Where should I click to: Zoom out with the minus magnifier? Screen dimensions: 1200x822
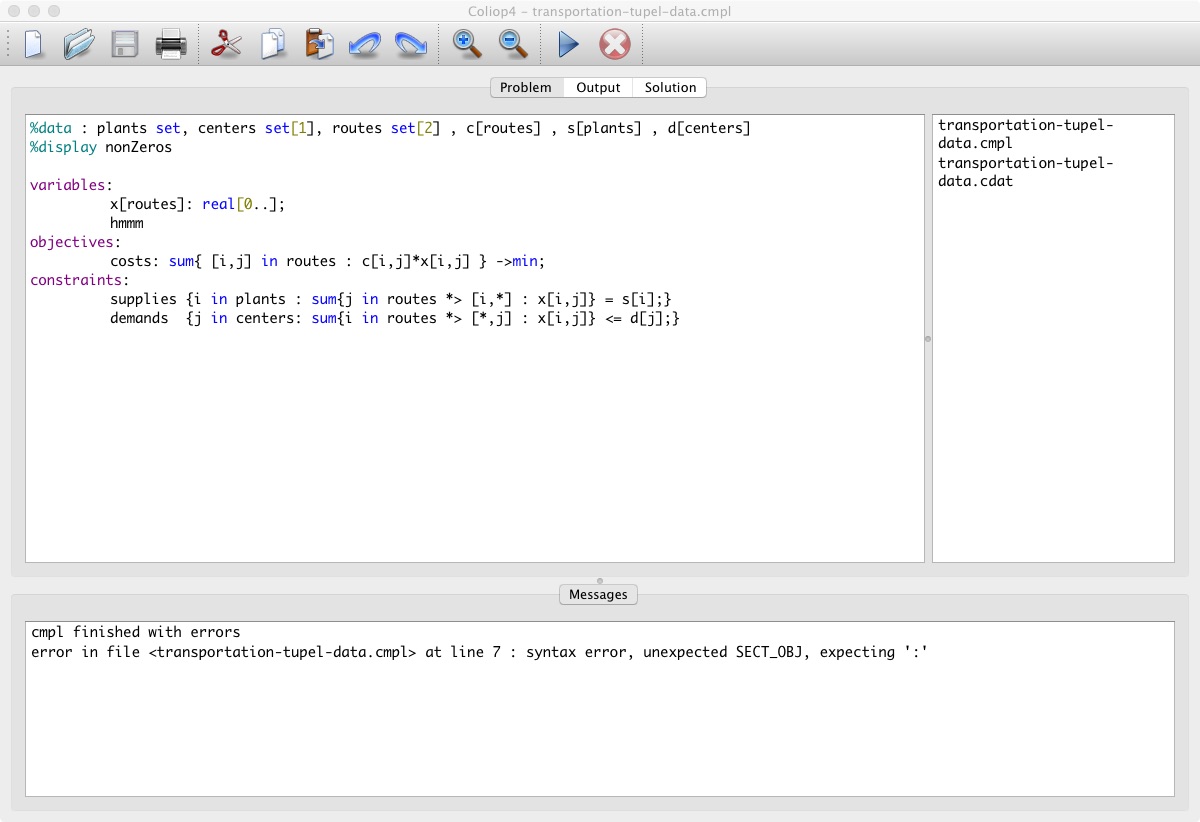512,45
